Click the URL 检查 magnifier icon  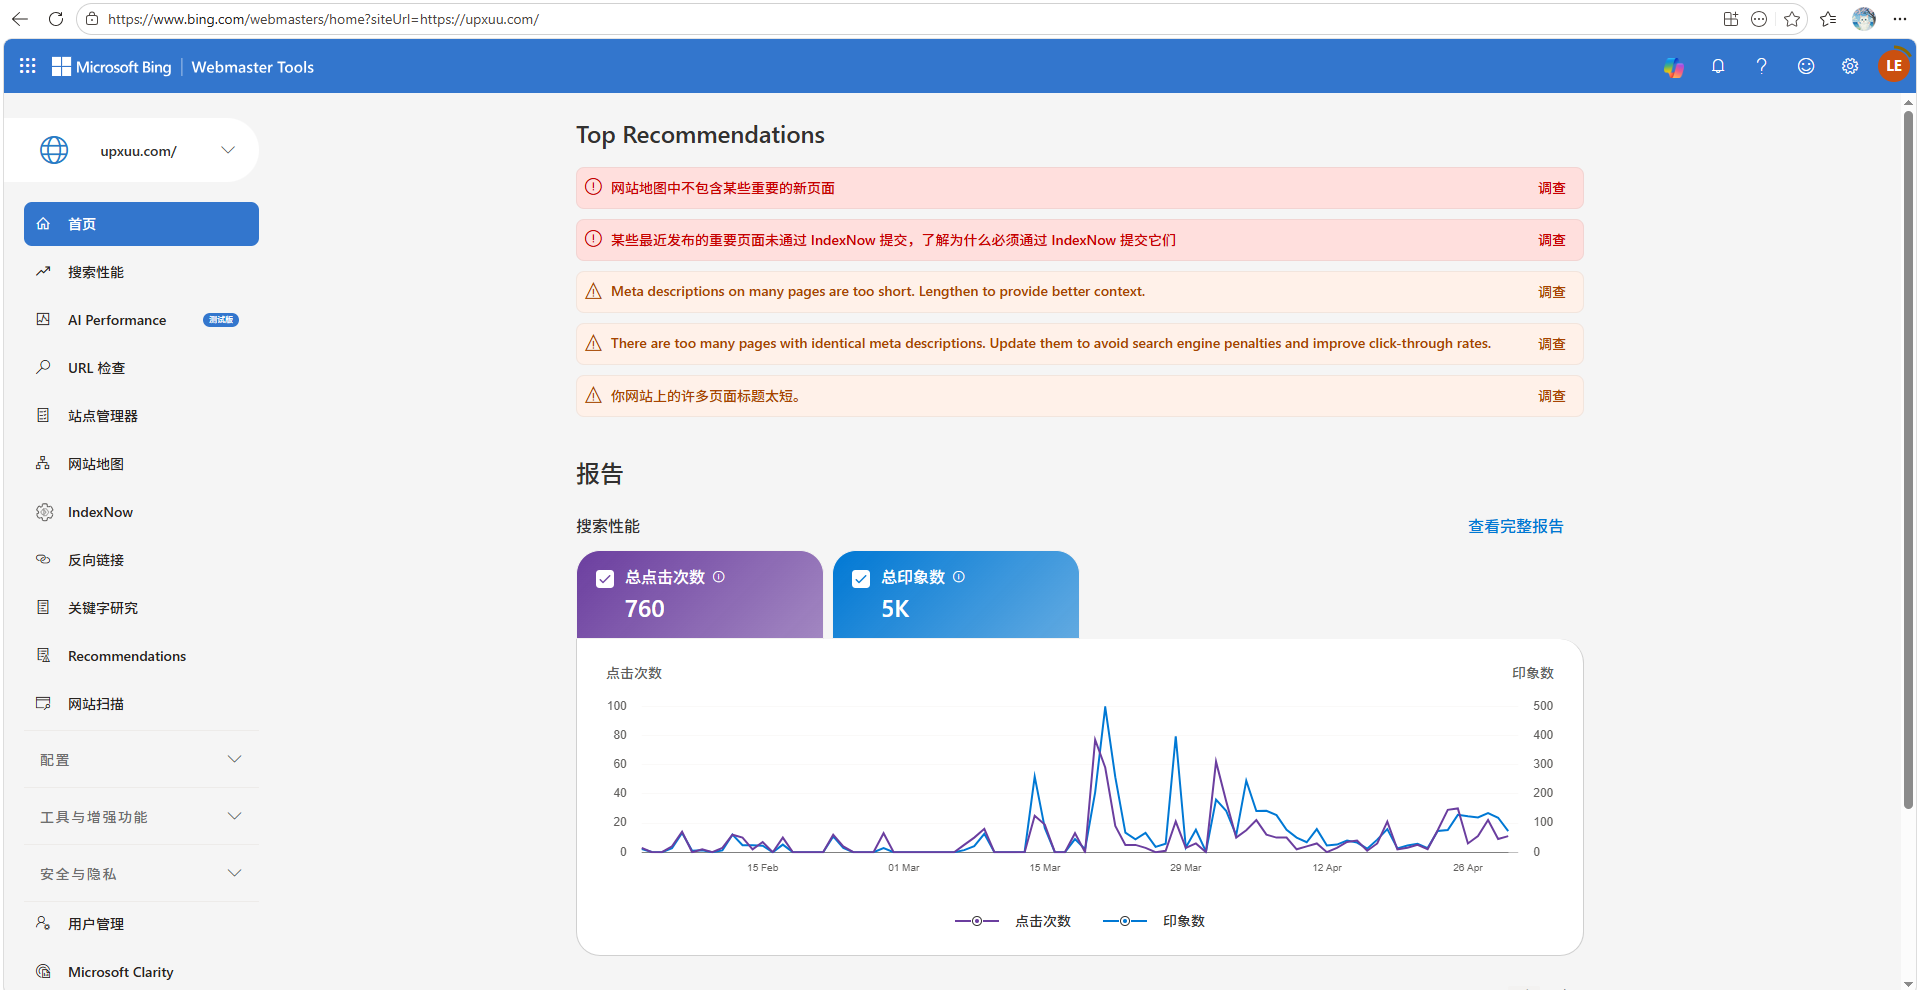tap(43, 367)
